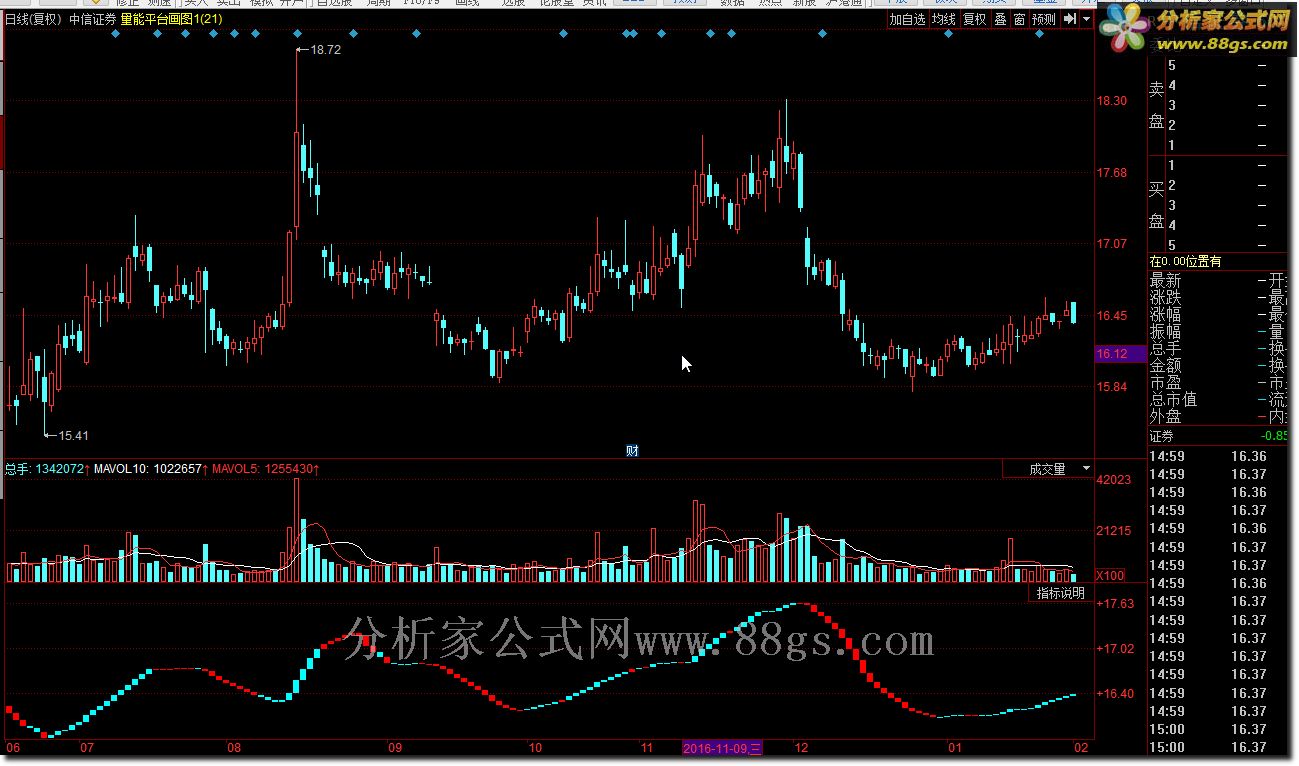Click the 证券 sector row
1299x766 pixels.
pyautogui.click(x=1218, y=436)
